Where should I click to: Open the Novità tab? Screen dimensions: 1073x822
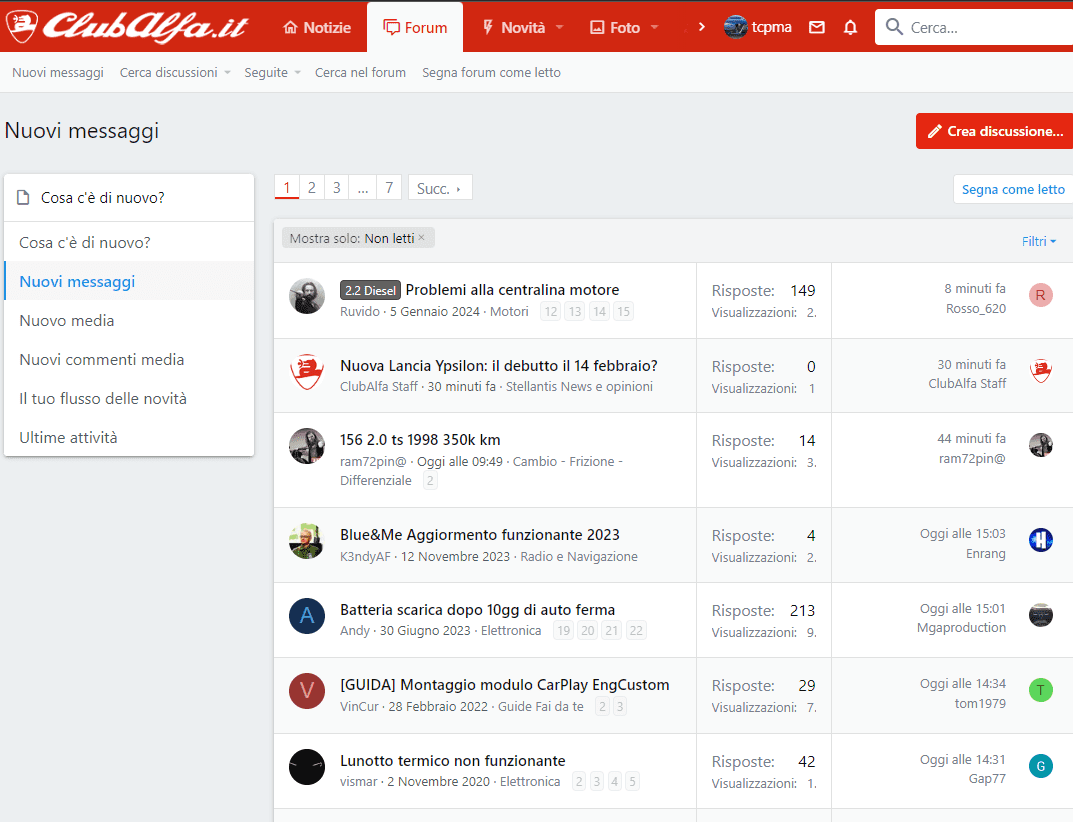[515, 27]
